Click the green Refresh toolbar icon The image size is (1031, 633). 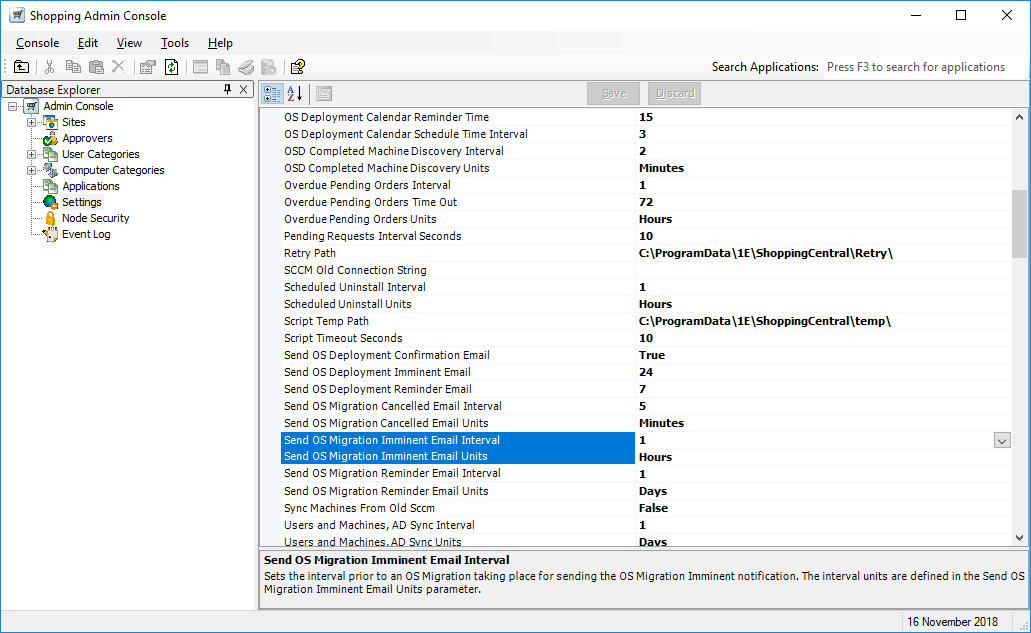pos(172,67)
